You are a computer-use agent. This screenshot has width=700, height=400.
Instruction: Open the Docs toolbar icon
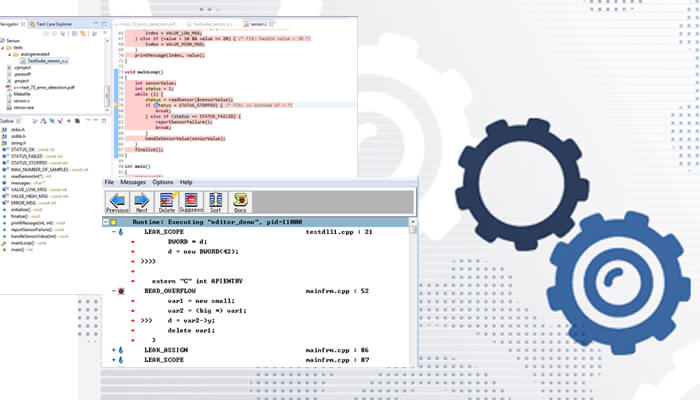(x=240, y=201)
